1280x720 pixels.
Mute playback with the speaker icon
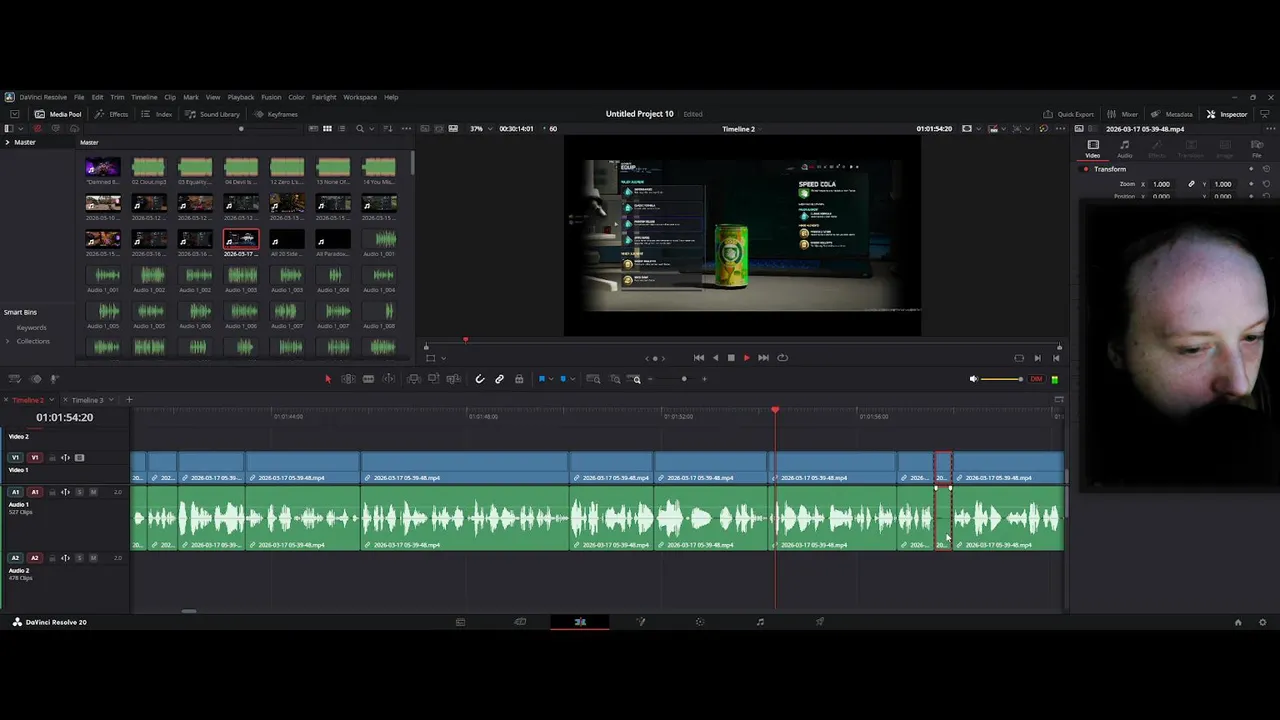tap(973, 379)
